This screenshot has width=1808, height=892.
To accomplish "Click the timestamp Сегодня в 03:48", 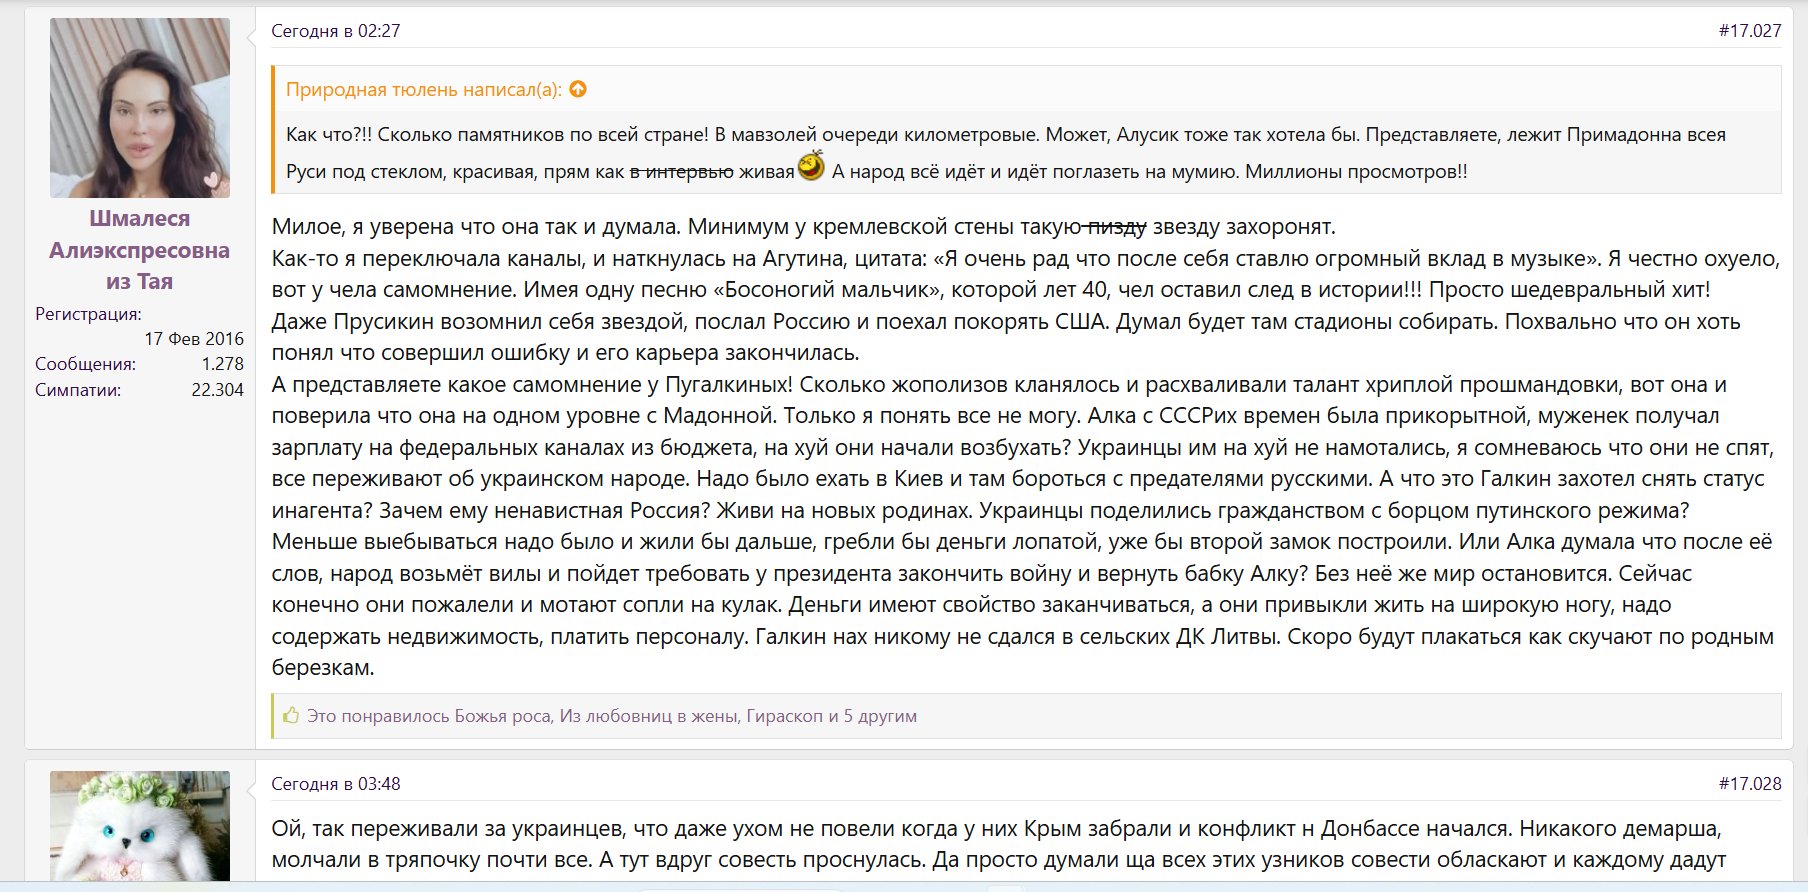I will (x=336, y=784).
